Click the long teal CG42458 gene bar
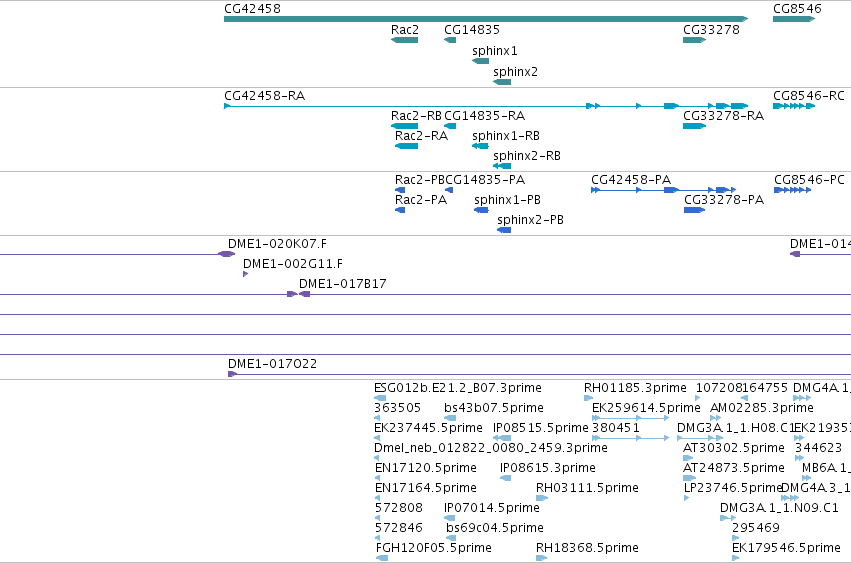The image size is (851, 563). click(x=486, y=19)
